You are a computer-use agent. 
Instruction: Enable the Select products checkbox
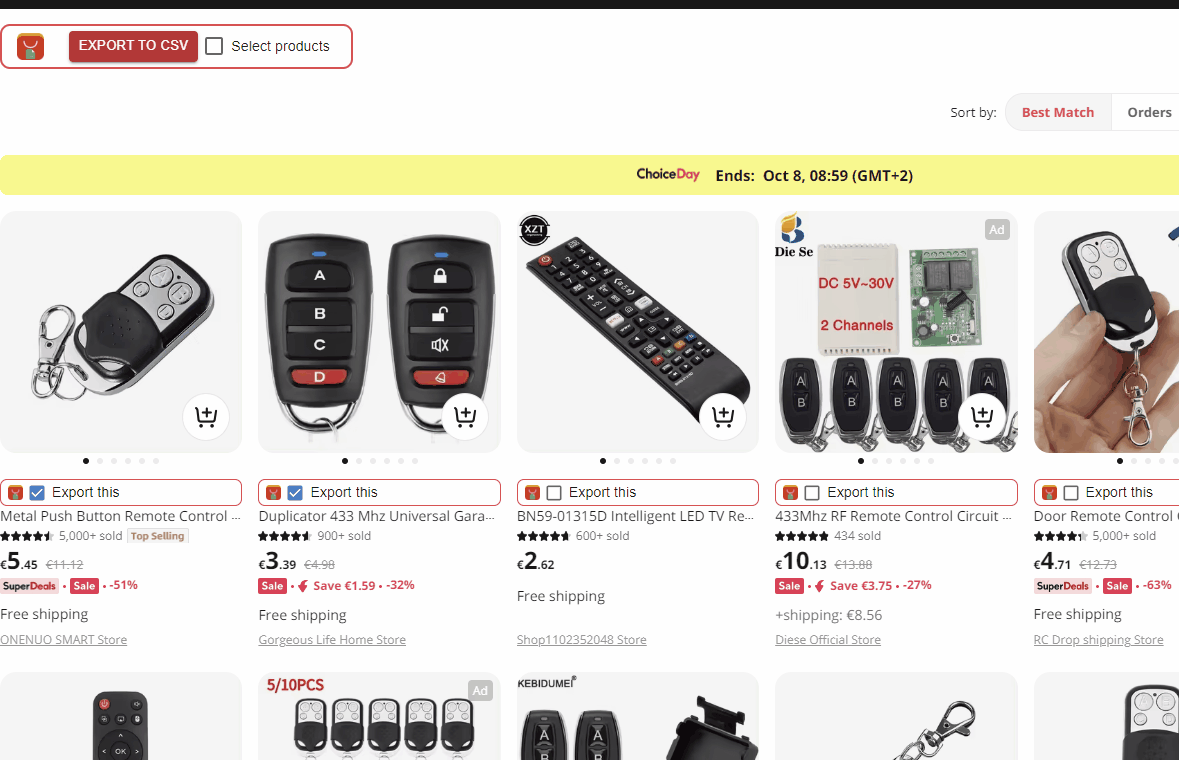[x=214, y=47]
